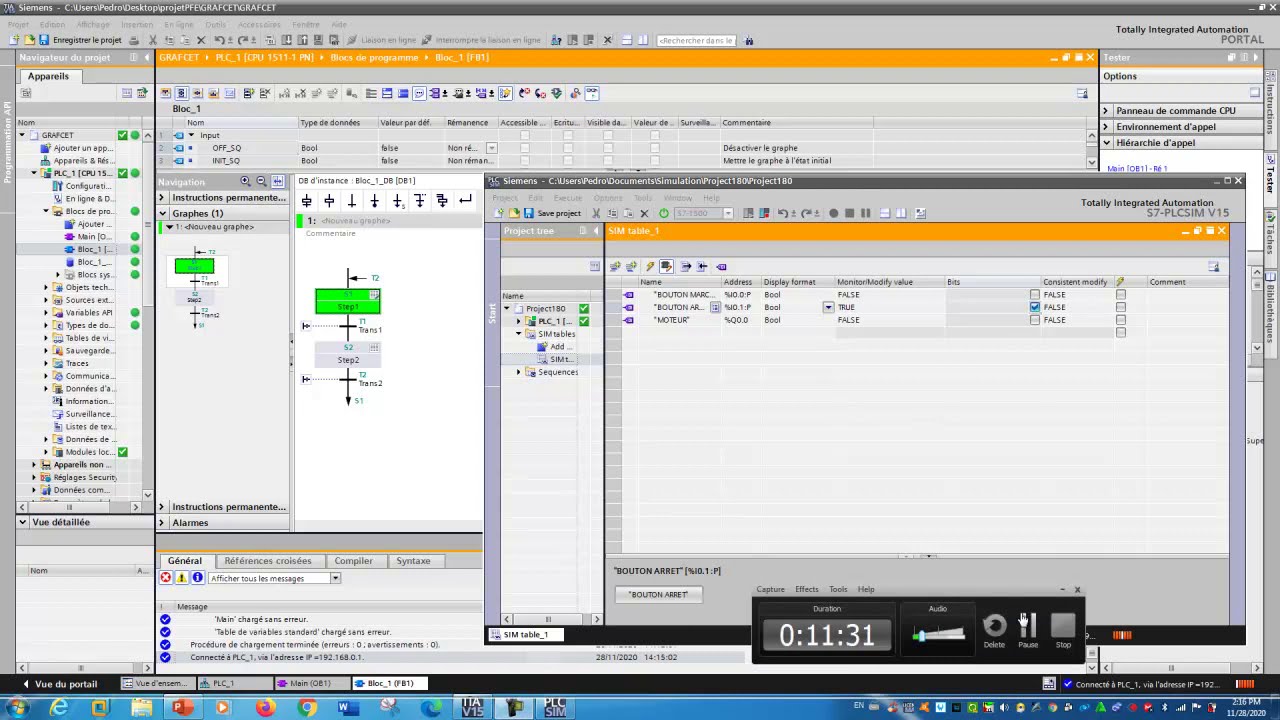Select the Général tab
The width and height of the screenshot is (1280, 720).
pos(184,561)
